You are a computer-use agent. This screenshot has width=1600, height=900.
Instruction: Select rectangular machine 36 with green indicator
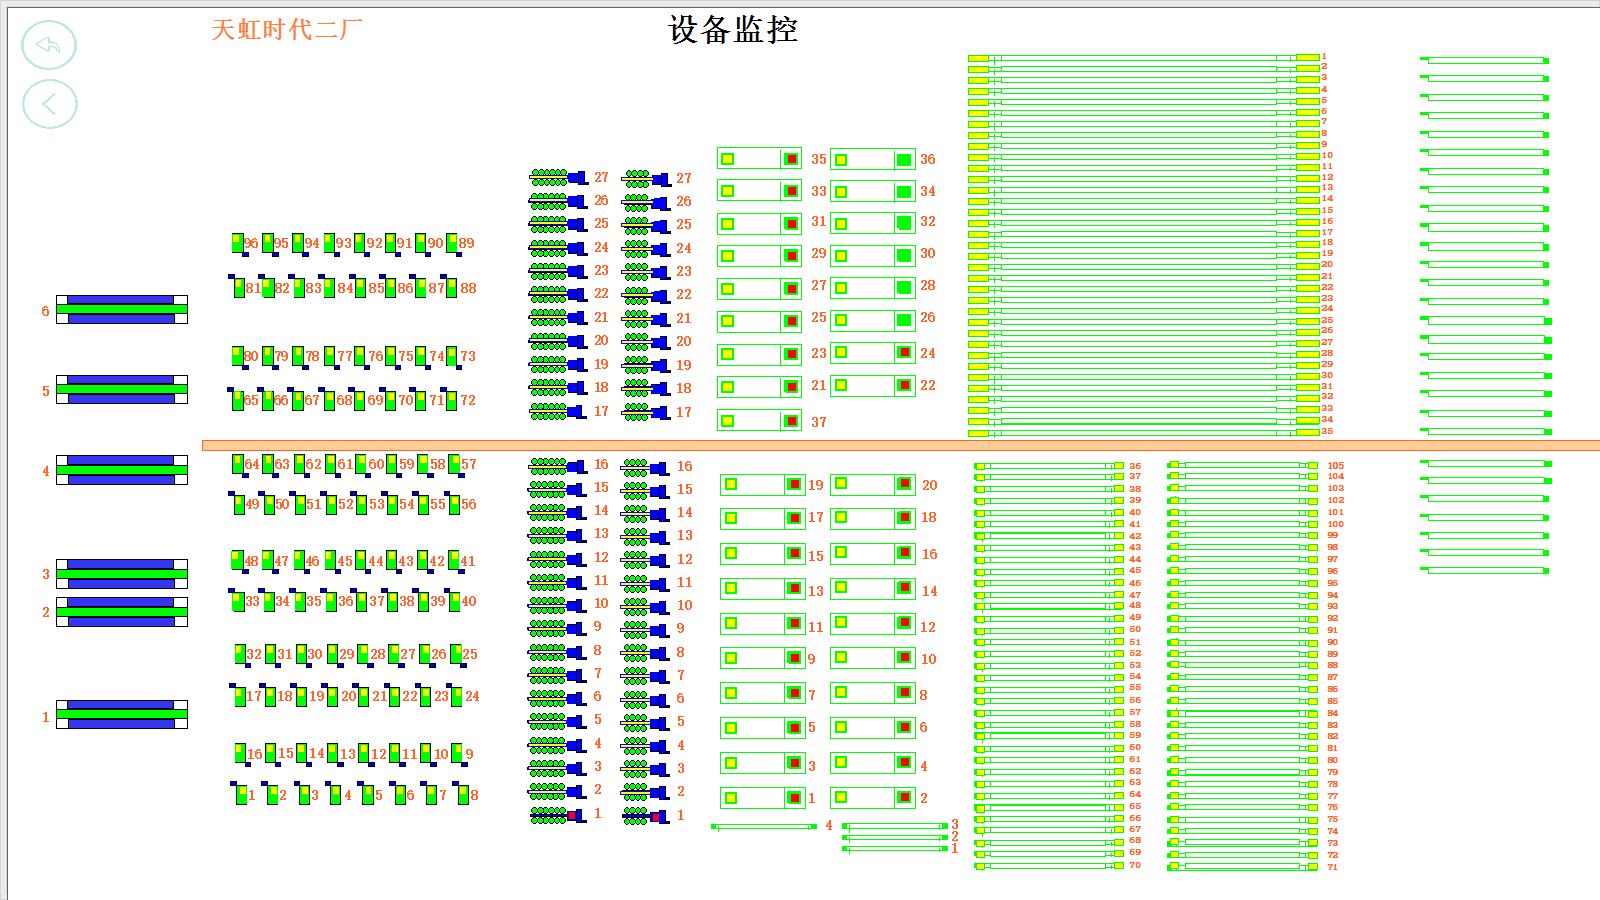tap(872, 160)
